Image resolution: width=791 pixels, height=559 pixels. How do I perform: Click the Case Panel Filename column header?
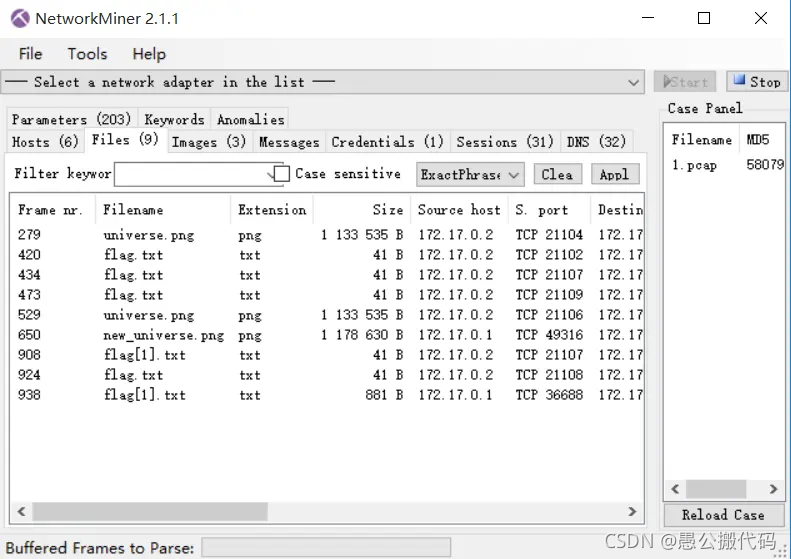coord(702,140)
